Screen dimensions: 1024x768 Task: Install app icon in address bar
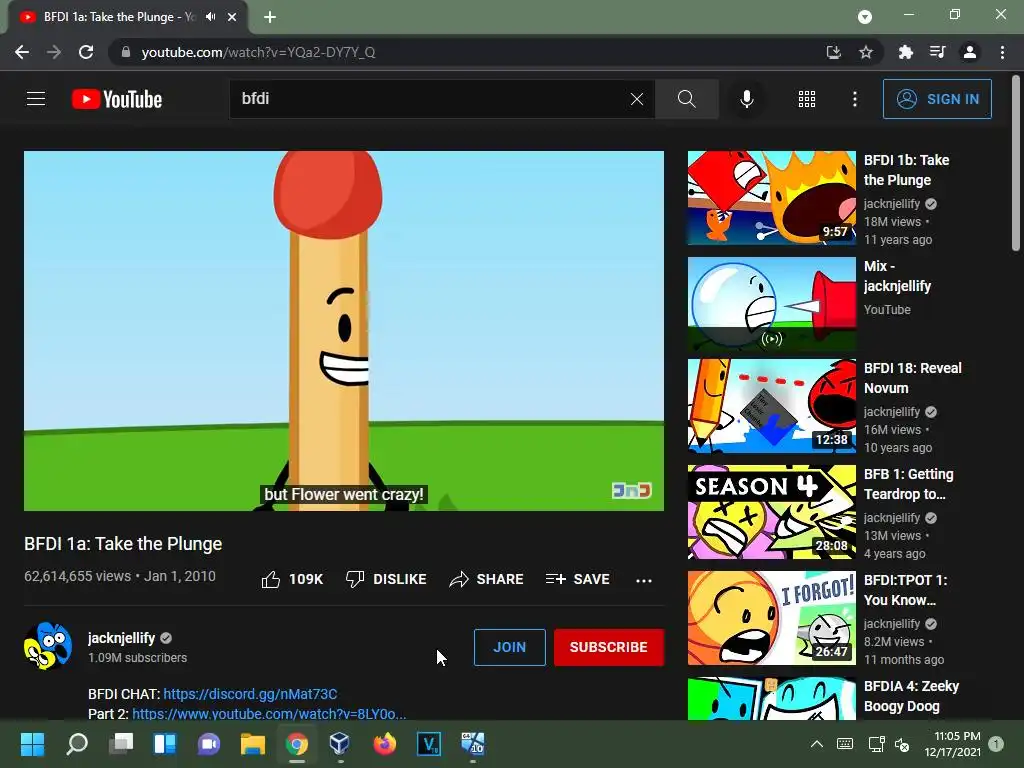click(834, 52)
